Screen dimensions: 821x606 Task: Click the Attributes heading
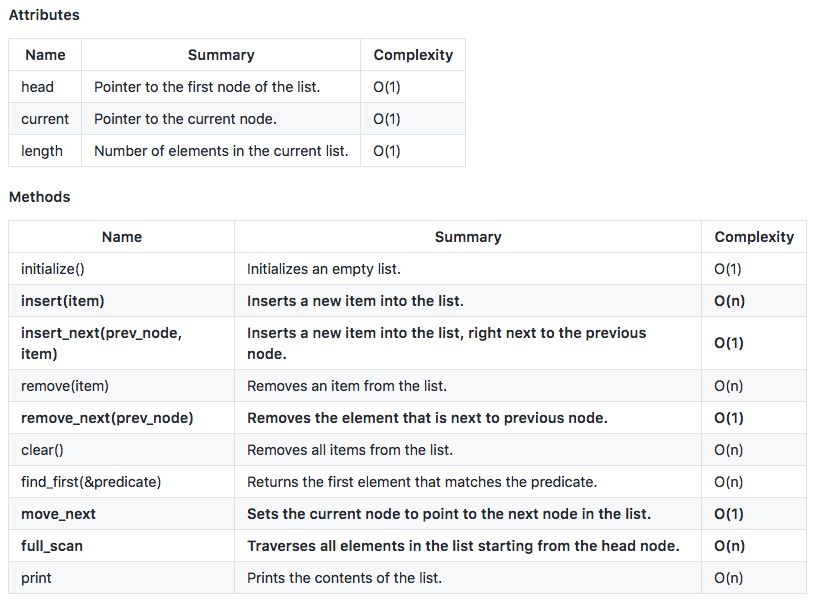pos(44,15)
